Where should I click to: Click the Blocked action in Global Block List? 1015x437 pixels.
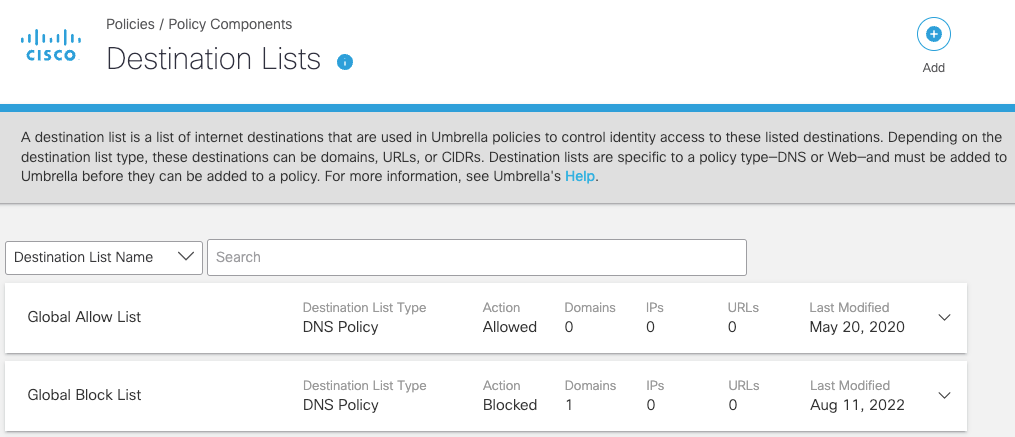(510, 405)
